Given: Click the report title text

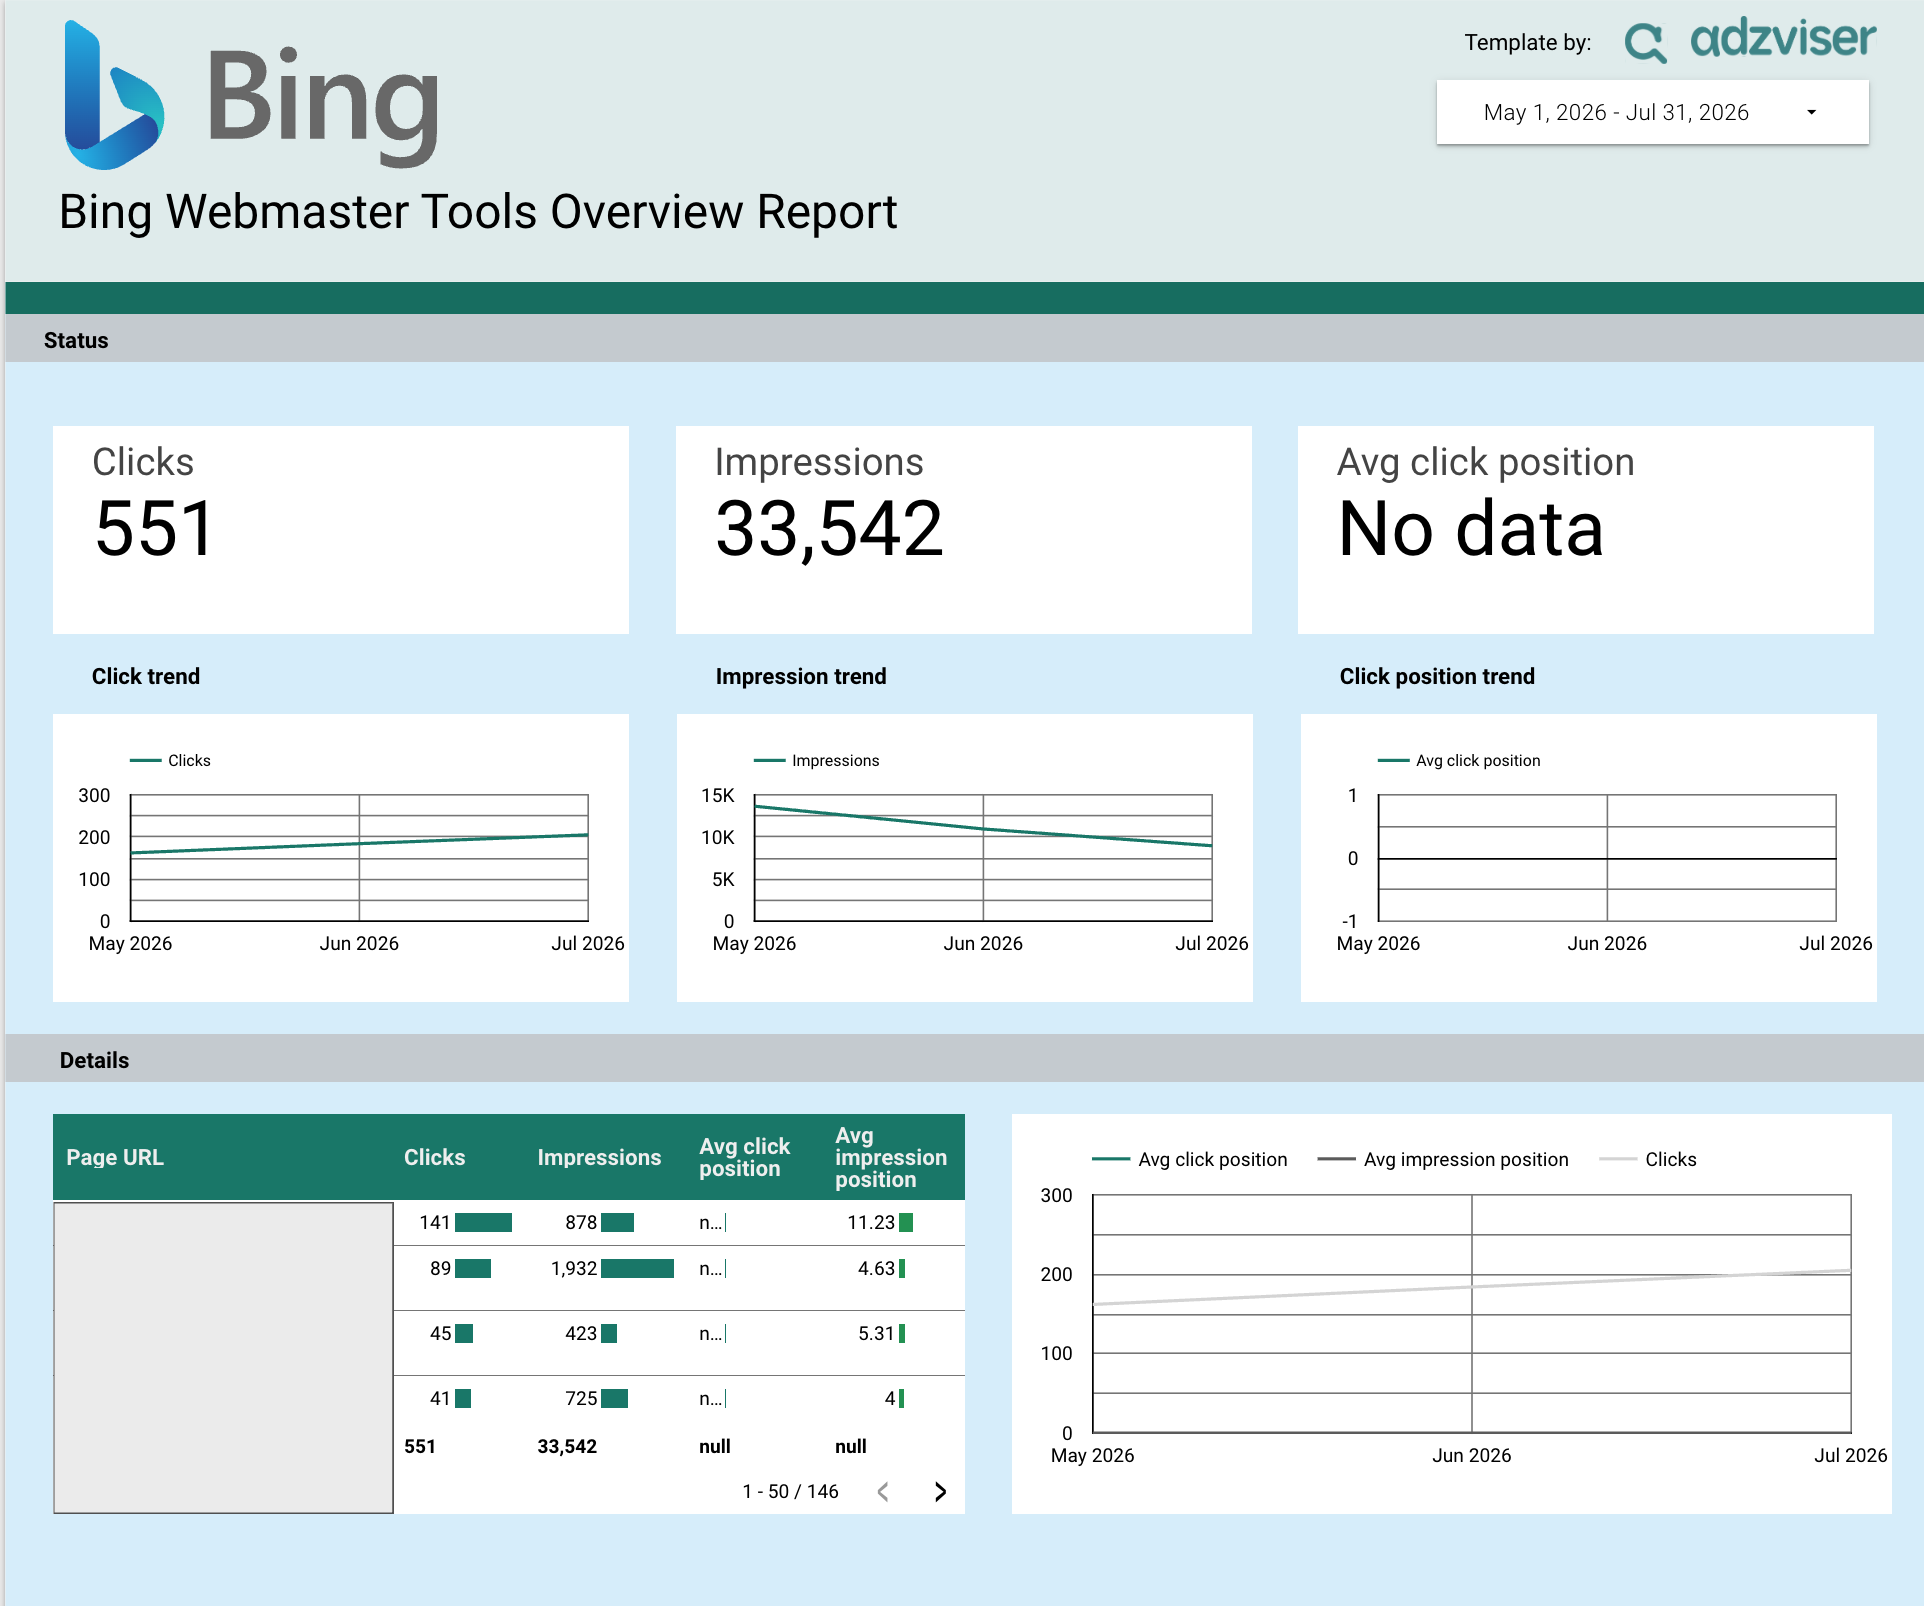Looking at the screenshot, I should (478, 212).
